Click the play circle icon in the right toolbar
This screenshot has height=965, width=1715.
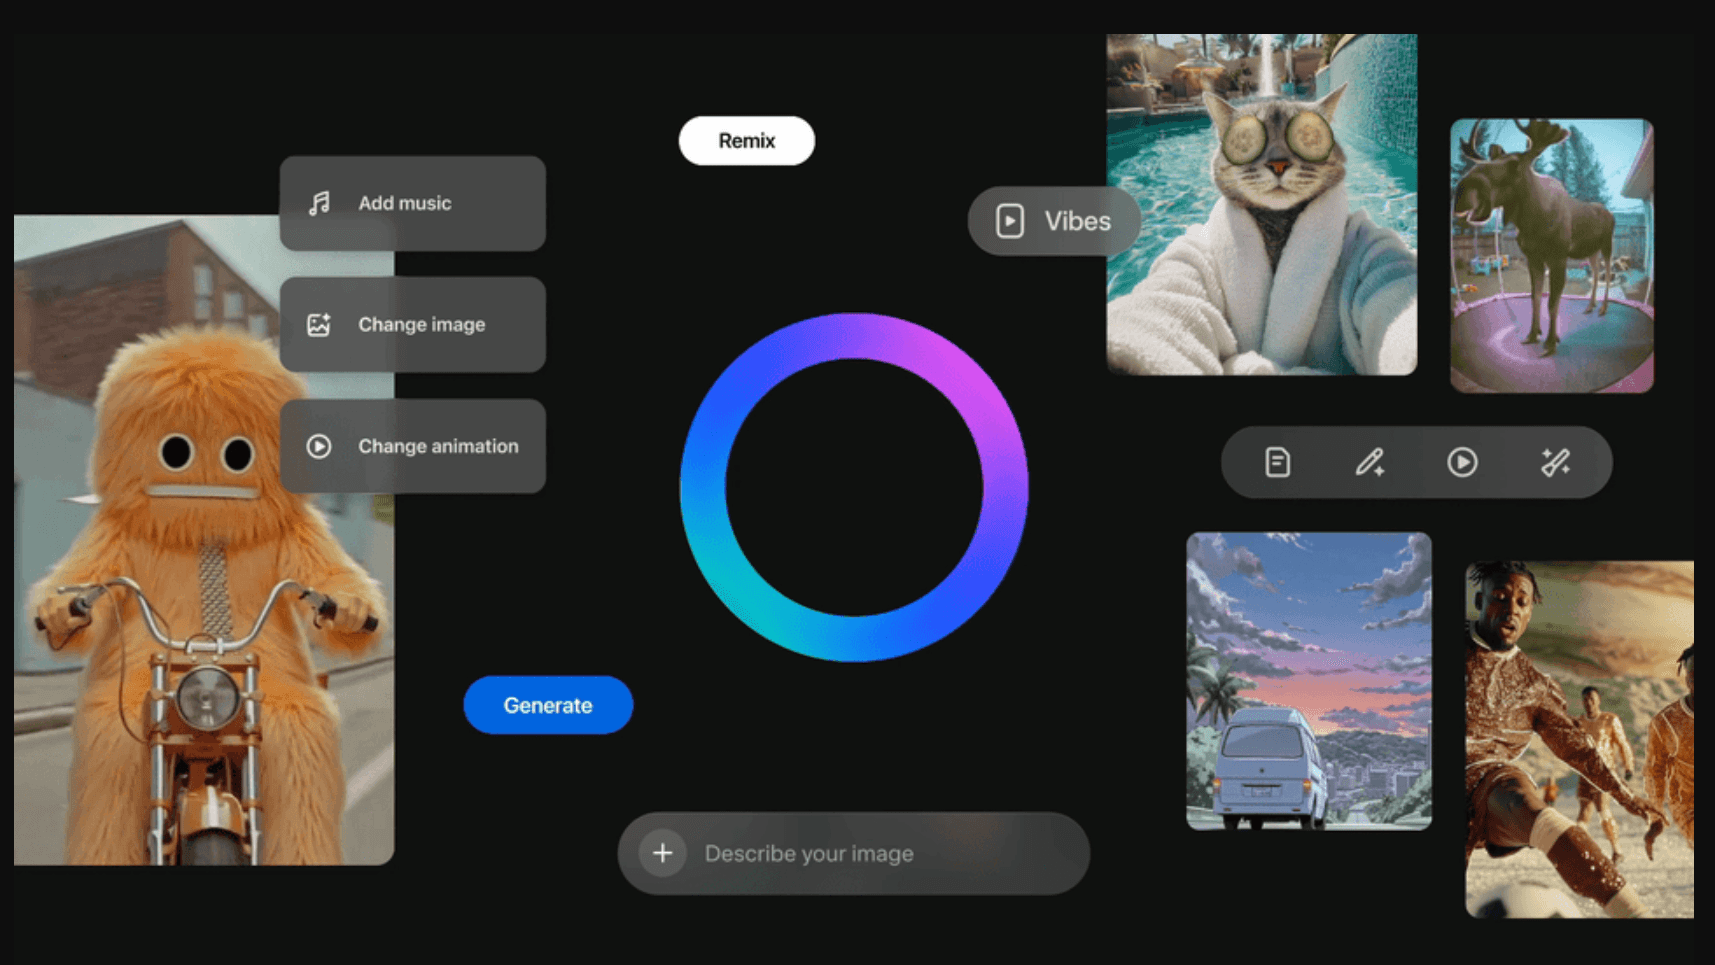pos(1461,461)
